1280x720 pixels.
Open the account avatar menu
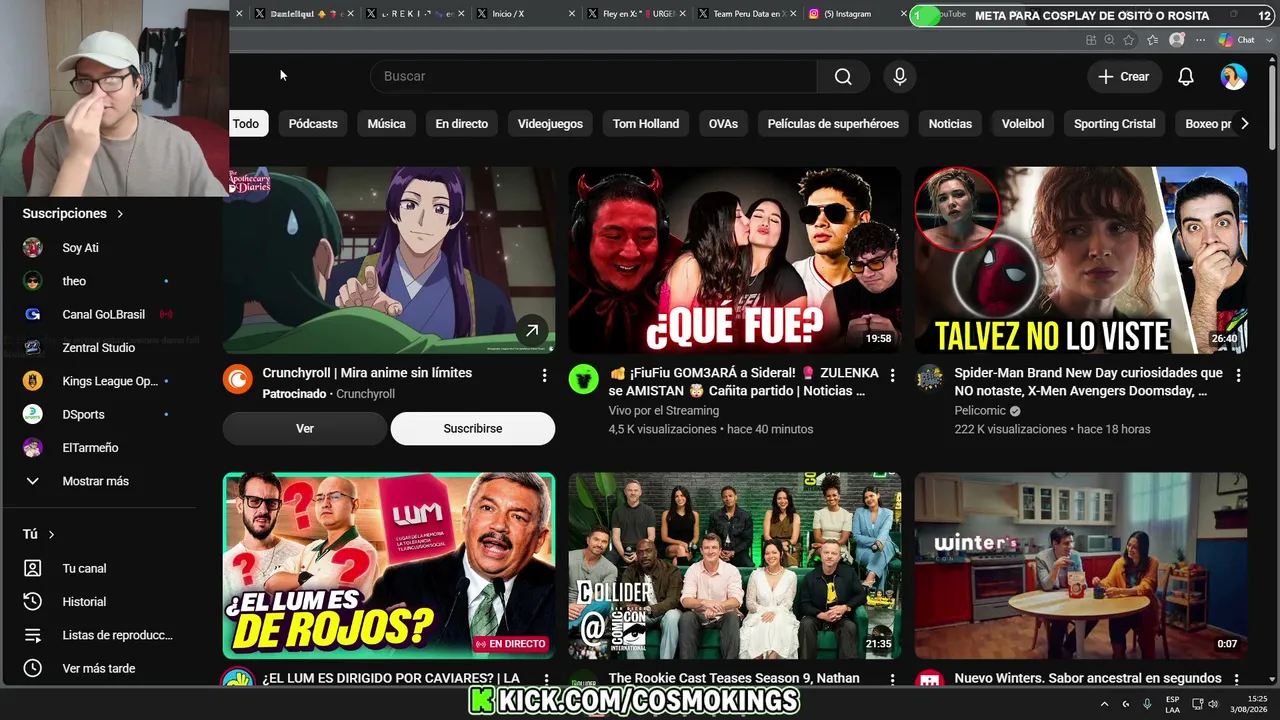coord(1234,76)
